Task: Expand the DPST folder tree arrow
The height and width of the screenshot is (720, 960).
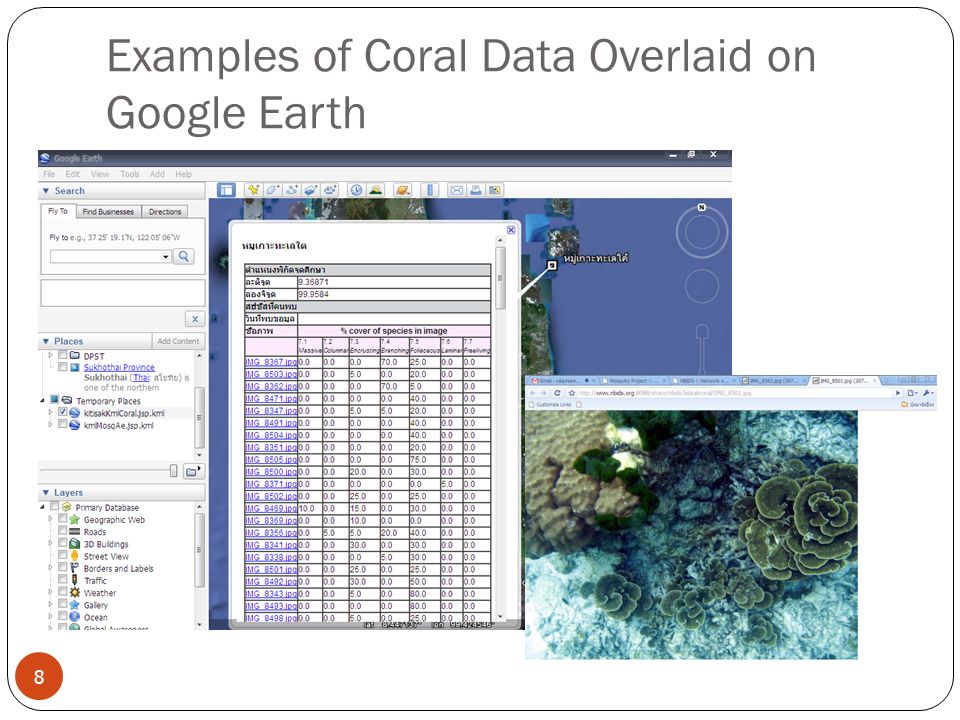Action: [x=50, y=355]
